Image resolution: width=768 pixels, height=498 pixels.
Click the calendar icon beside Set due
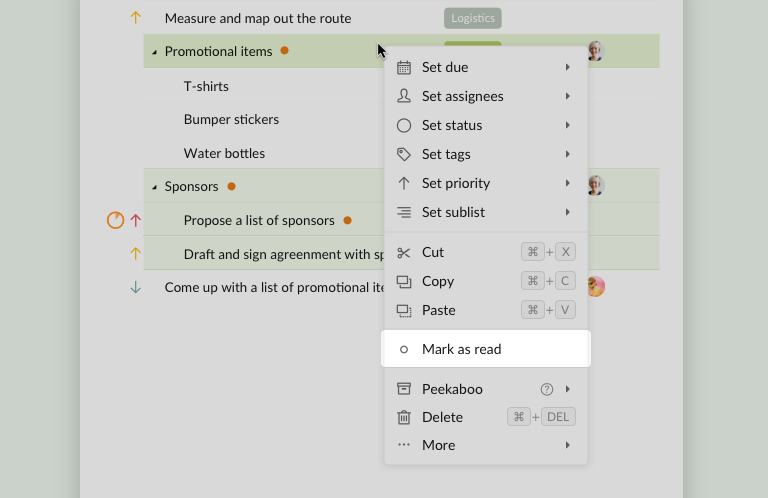pos(404,68)
